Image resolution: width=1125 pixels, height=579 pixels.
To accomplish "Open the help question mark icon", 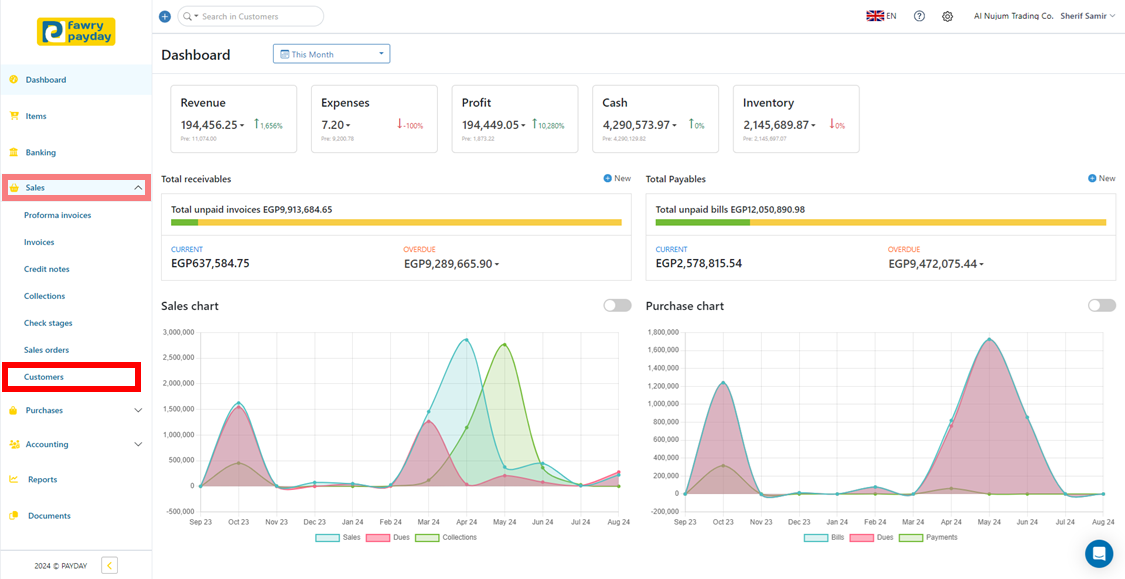I will point(919,16).
